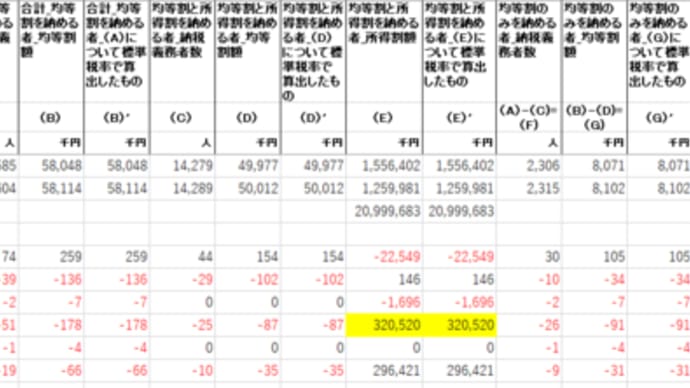This screenshot has width=690, height=388.
Task: Select the (A)-(C)=(F) formula header cell
Action: (x=529, y=117)
